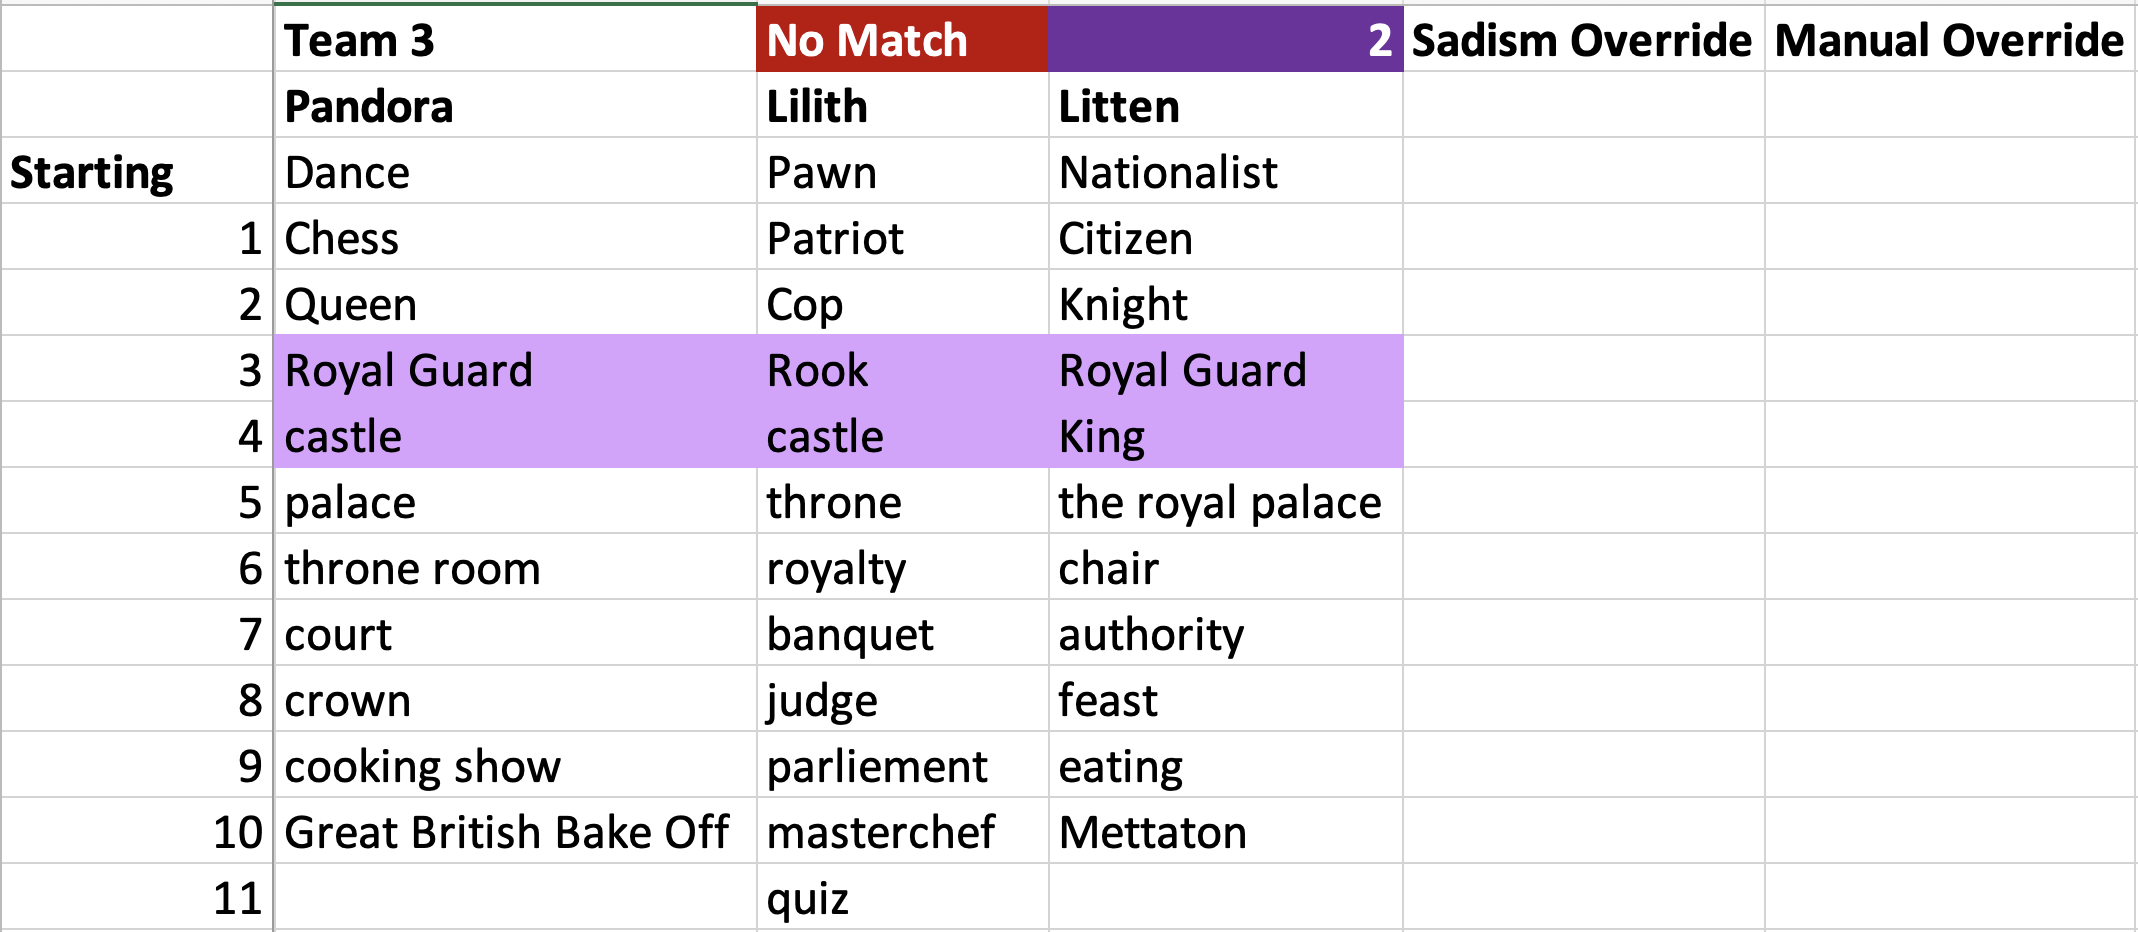Select the Lilith name cell

click(x=902, y=105)
